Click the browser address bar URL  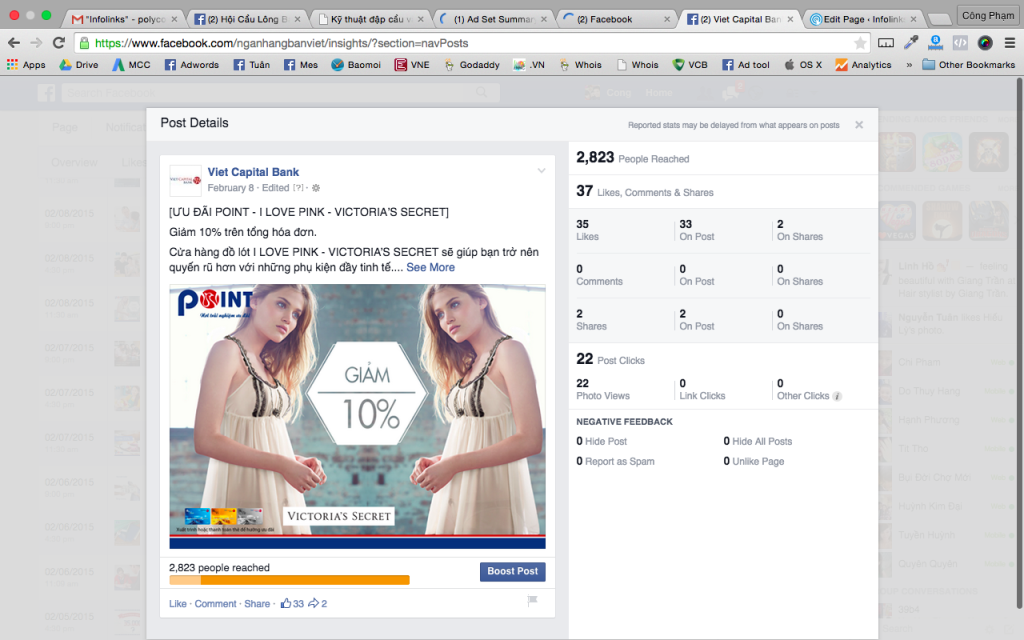[281, 43]
